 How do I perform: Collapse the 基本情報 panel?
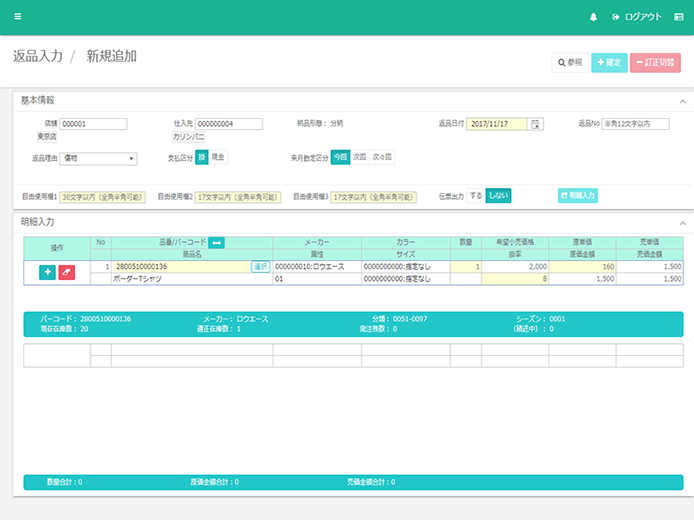coord(682,101)
